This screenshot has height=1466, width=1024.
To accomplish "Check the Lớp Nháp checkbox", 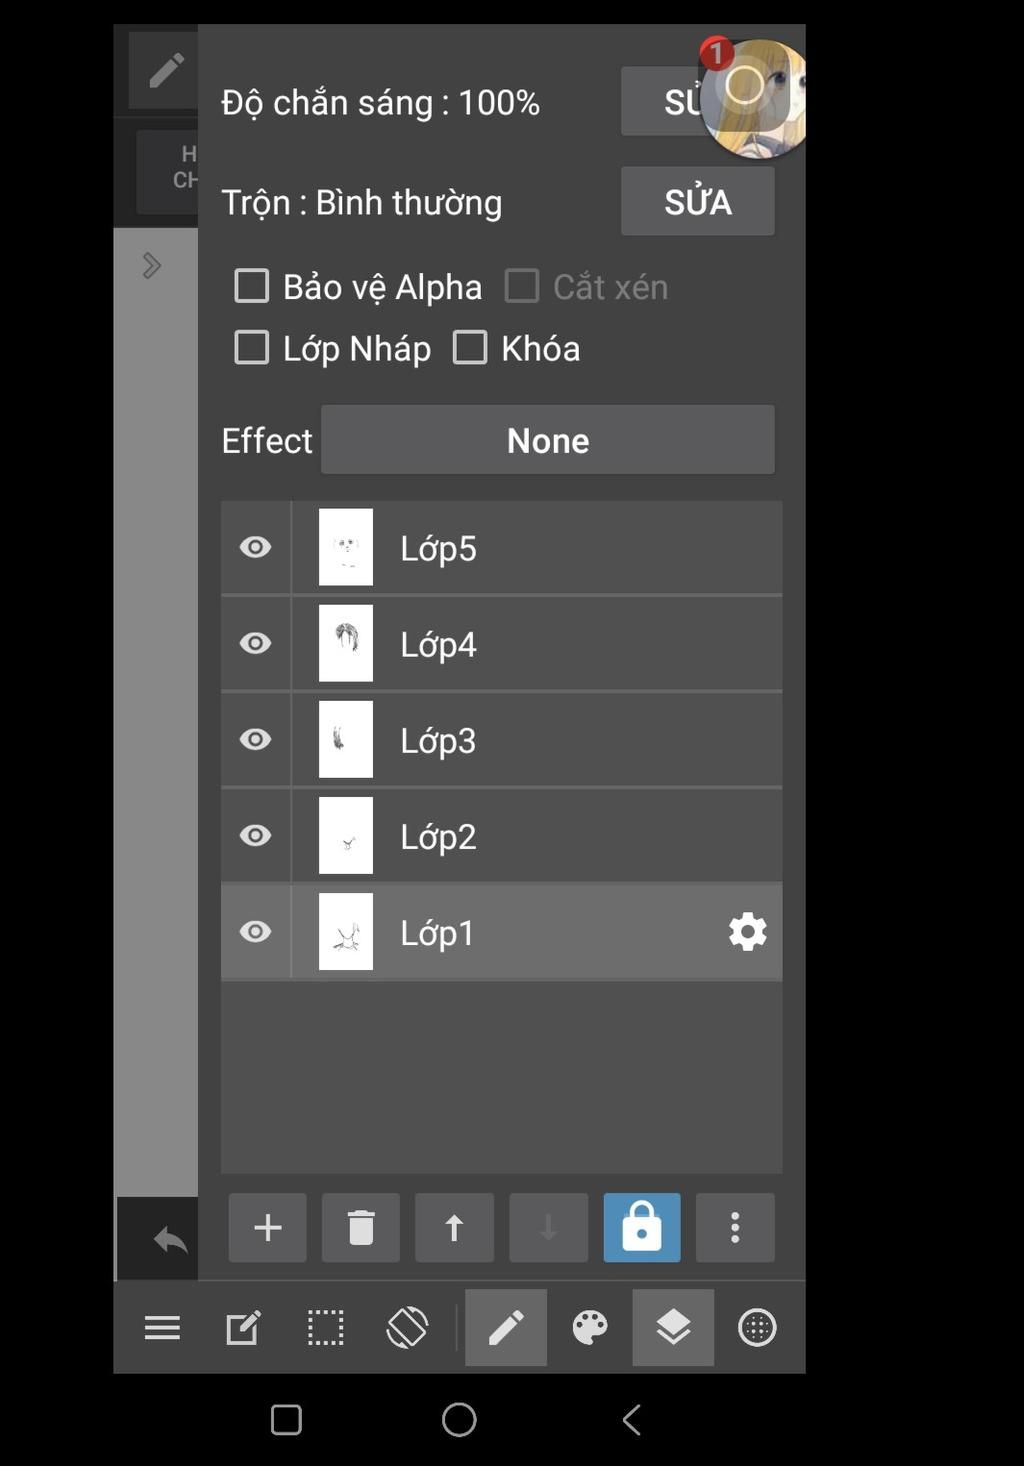I will (x=252, y=348).
